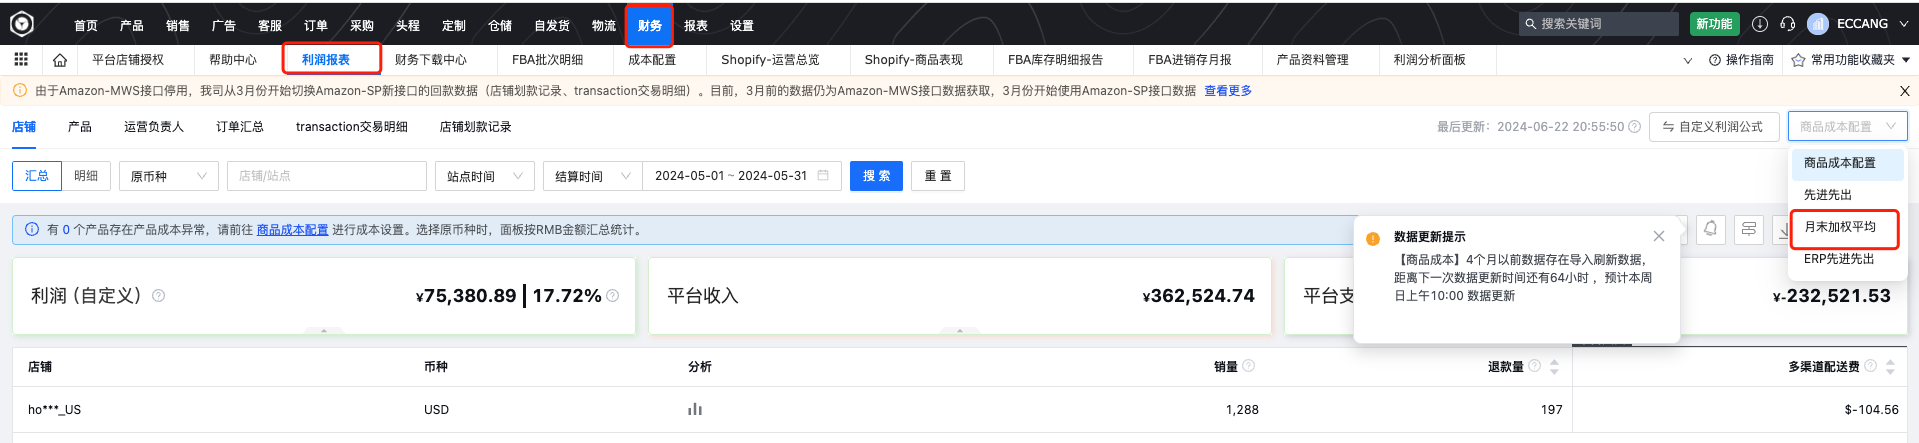The image size is (1919, 443).
Task: Open the 报表 top menu
Action: tap(696, 25)
